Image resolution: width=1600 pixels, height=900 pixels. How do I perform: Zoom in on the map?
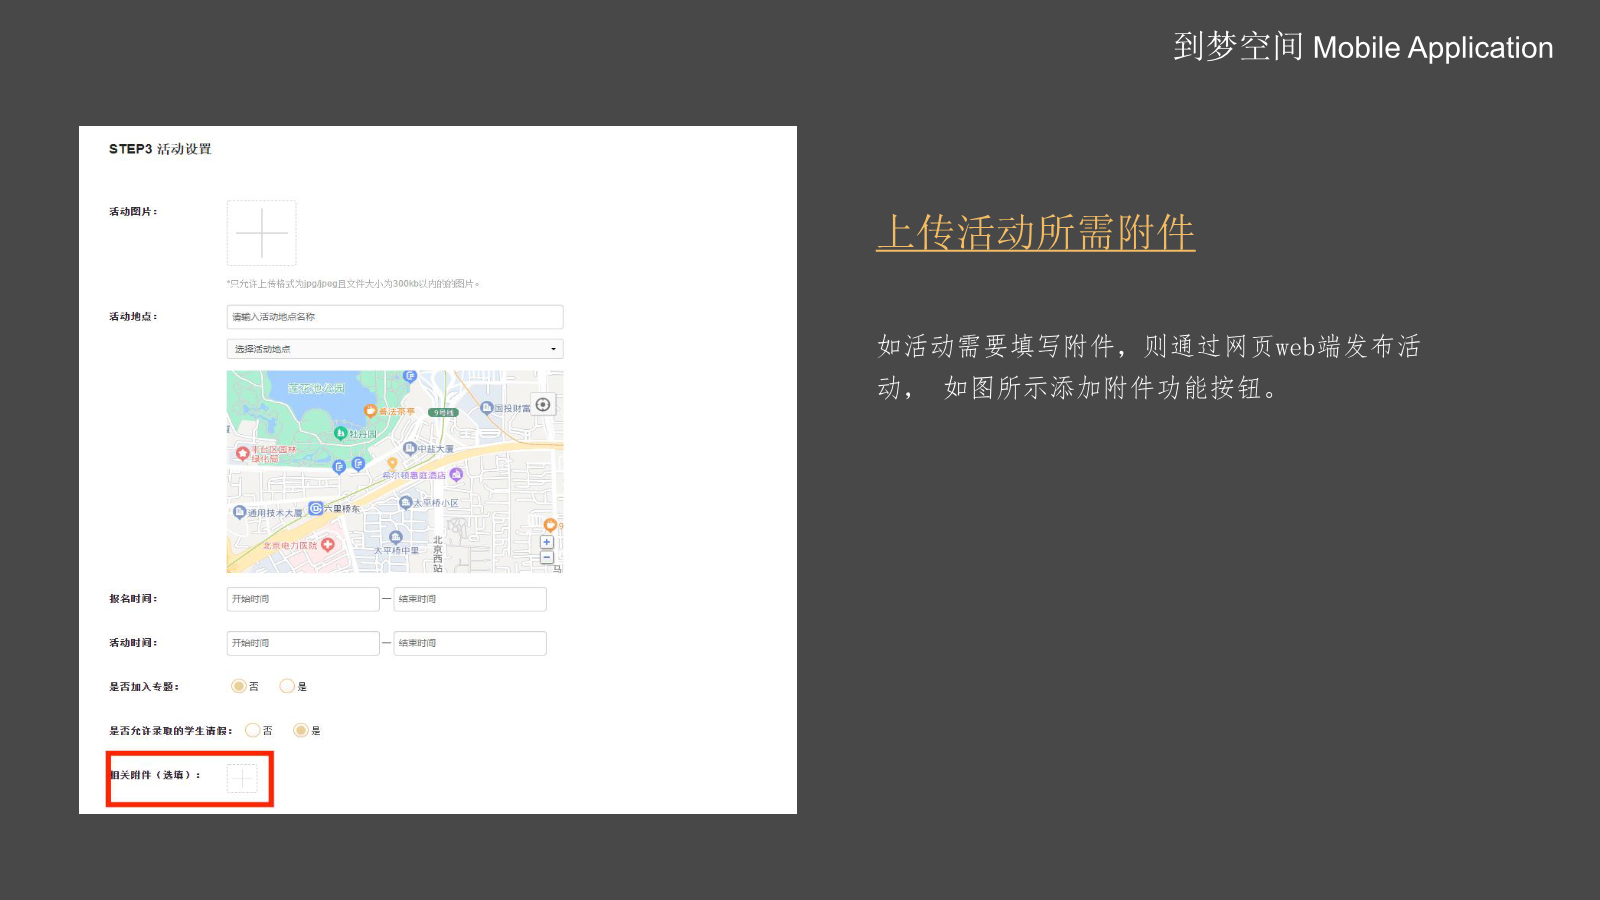547,542
